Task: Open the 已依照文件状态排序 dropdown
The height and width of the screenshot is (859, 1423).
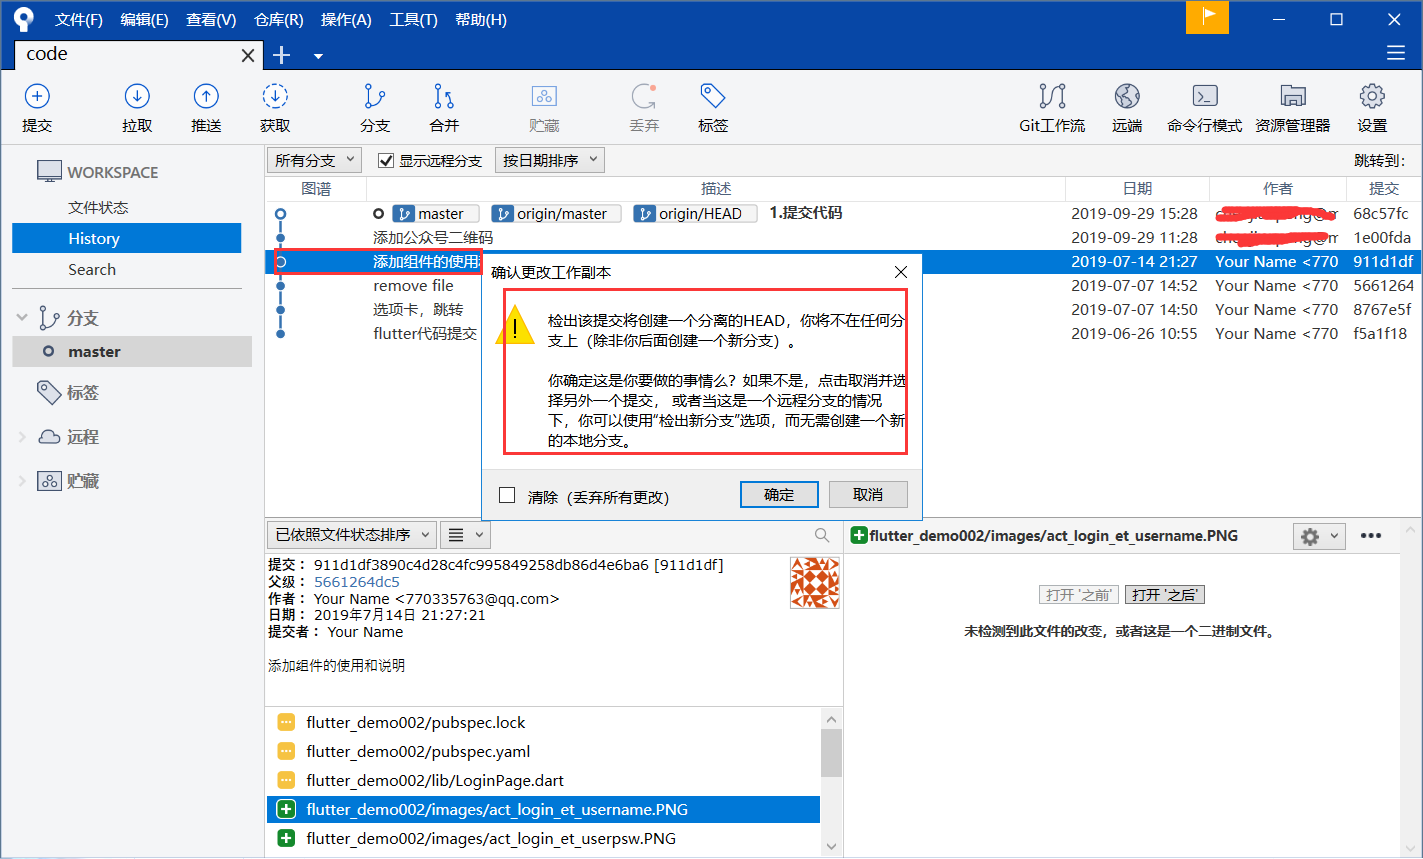Action: coord(351,535)
